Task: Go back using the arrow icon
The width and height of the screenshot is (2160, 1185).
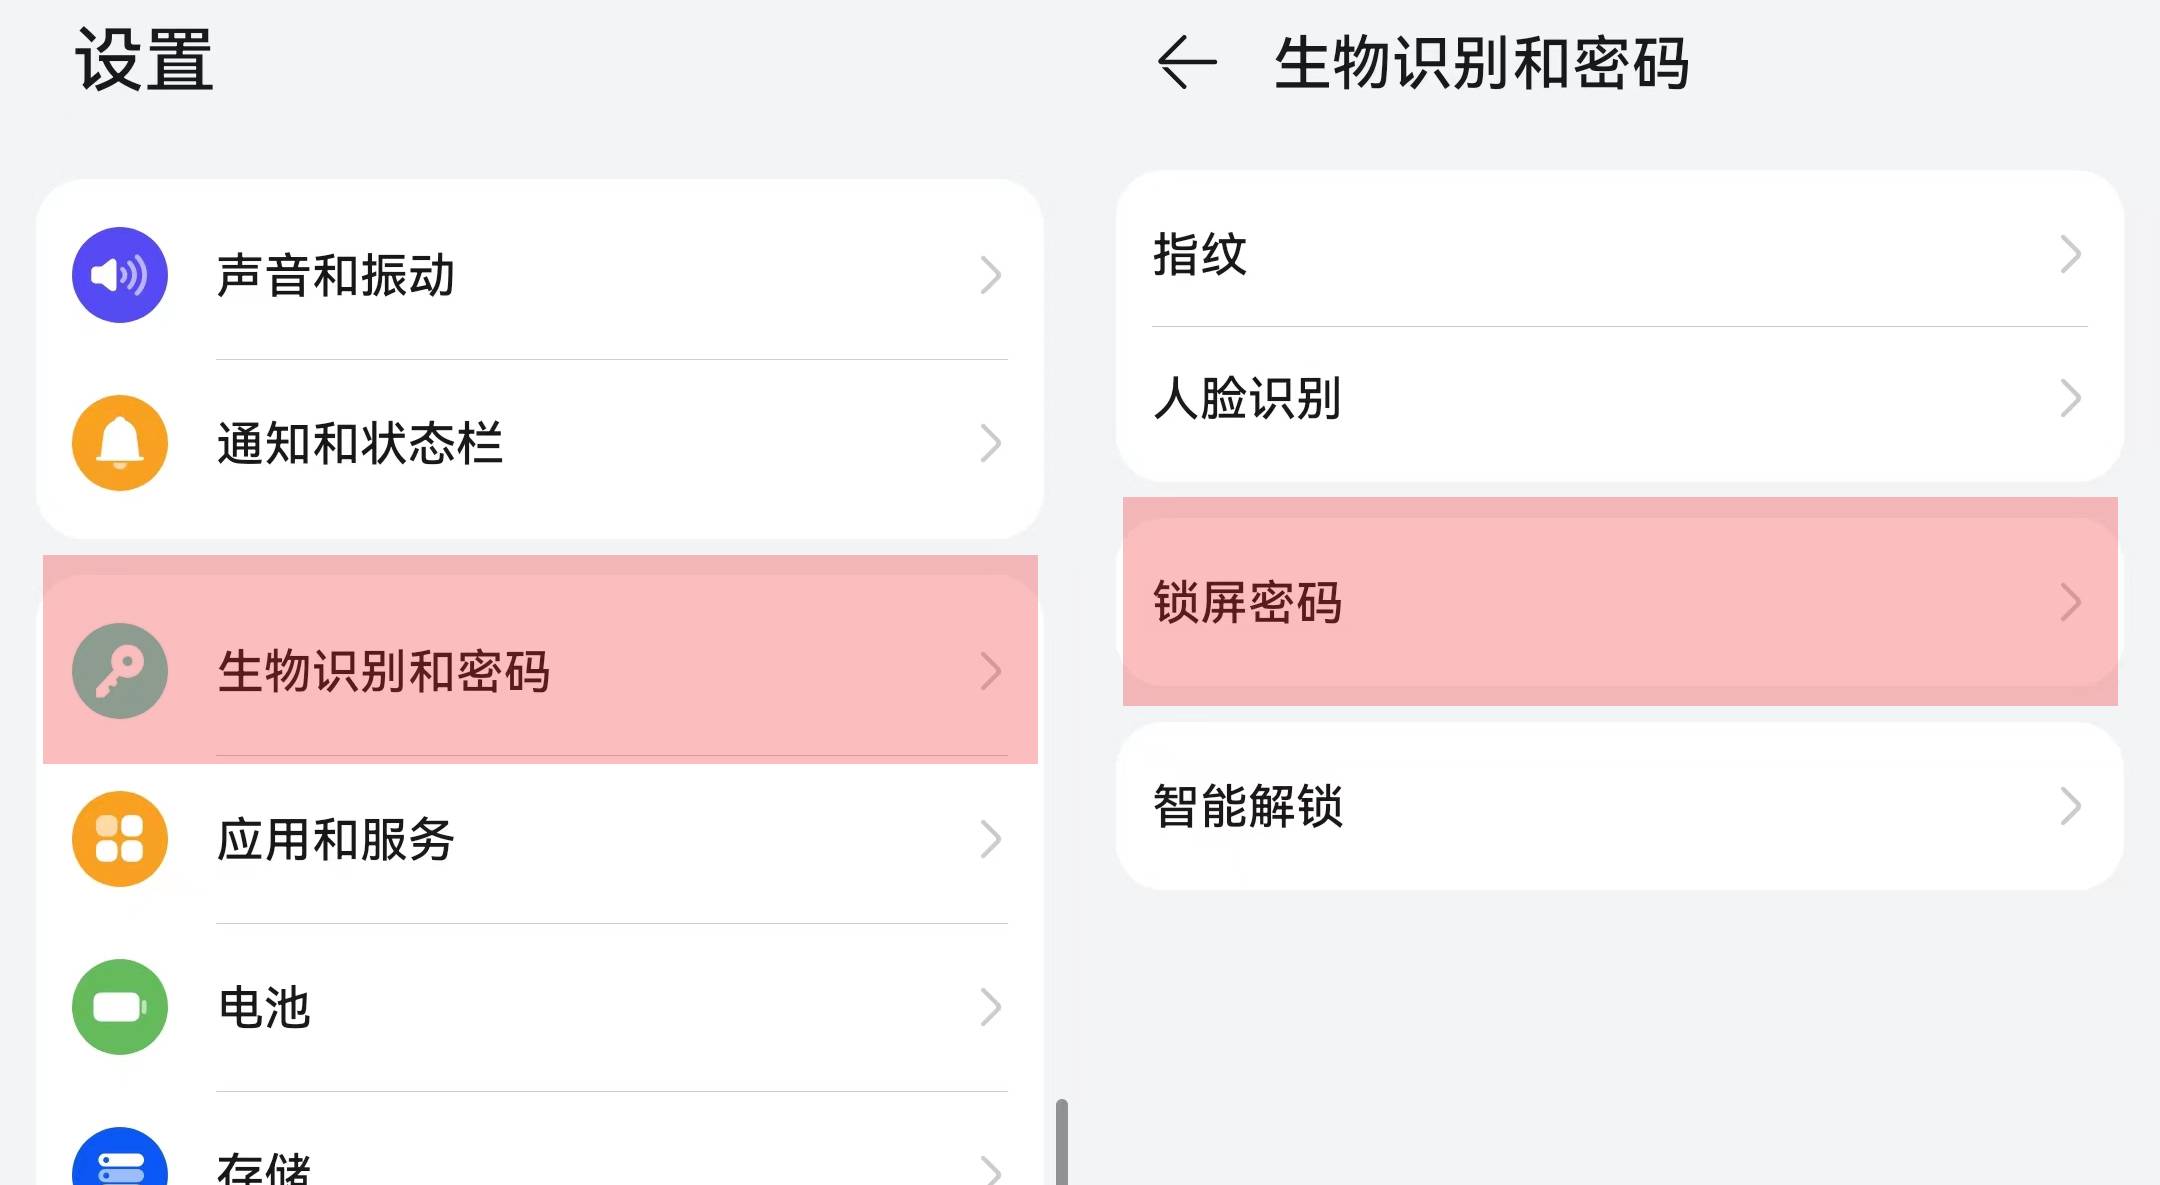Action: (x=1186, y=63)
